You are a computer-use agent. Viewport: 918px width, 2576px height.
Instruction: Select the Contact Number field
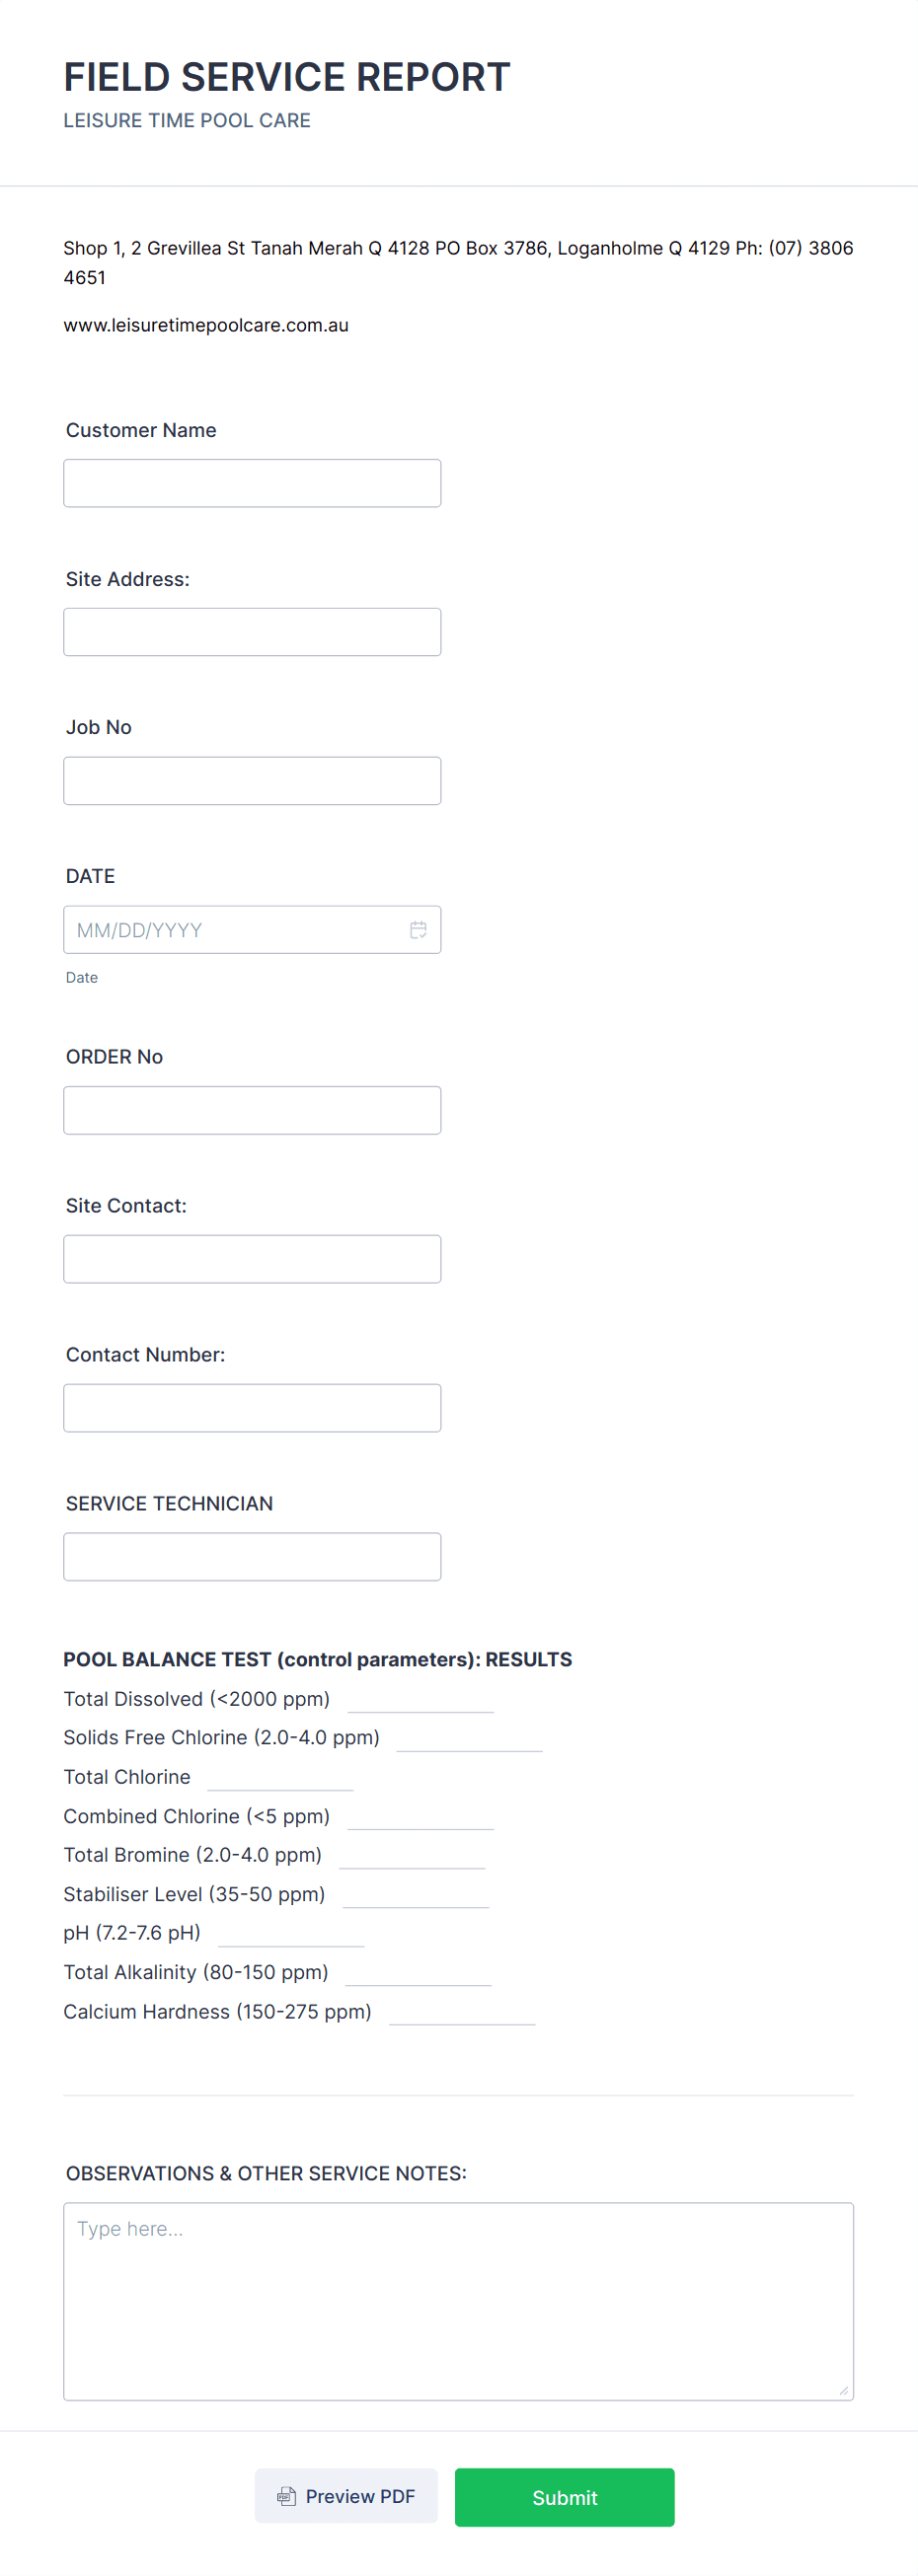coord(252,1408)
